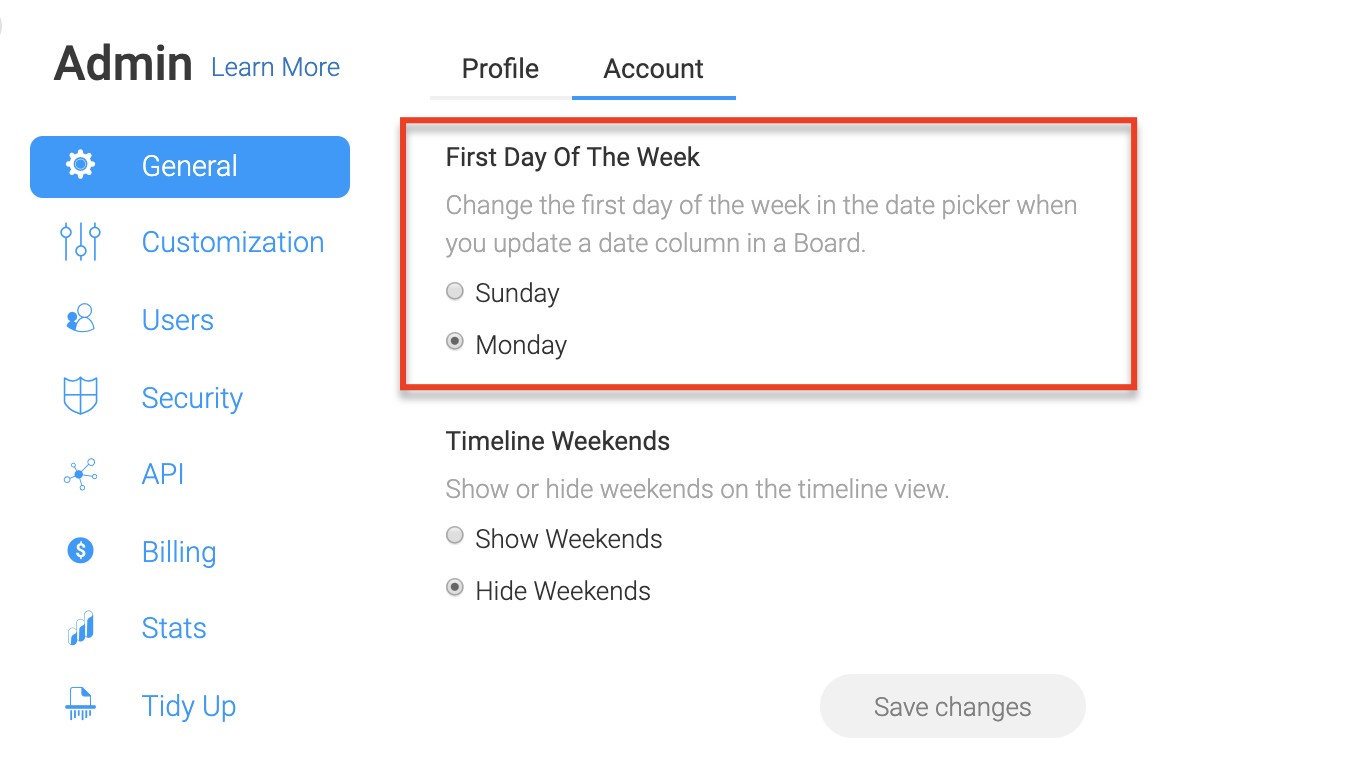
Task: Open the Learn More link
Action: [x=276, y=67]
